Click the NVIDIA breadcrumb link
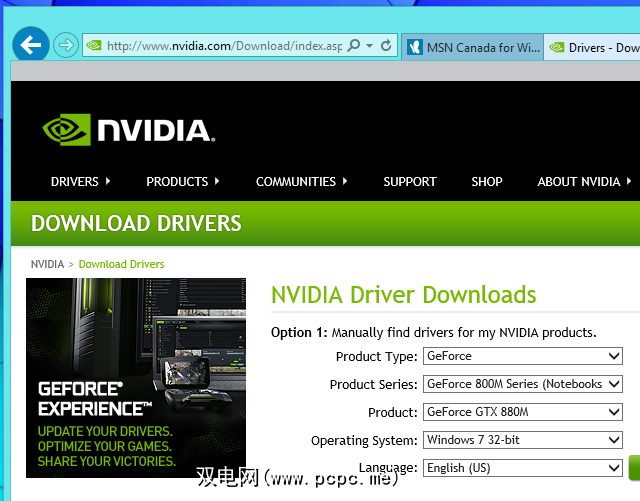640x501 pixels. [47, 264]
